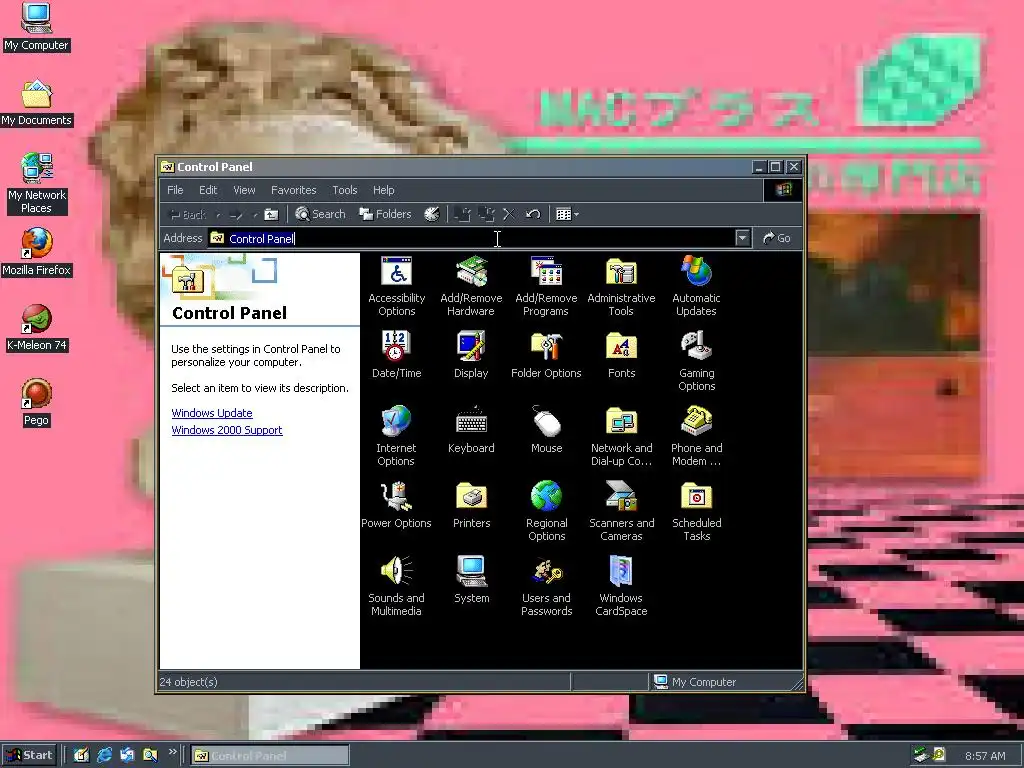Click the Up folder toolbar icon
Viewport: 1024px width, 768px height.
point(271,214)
